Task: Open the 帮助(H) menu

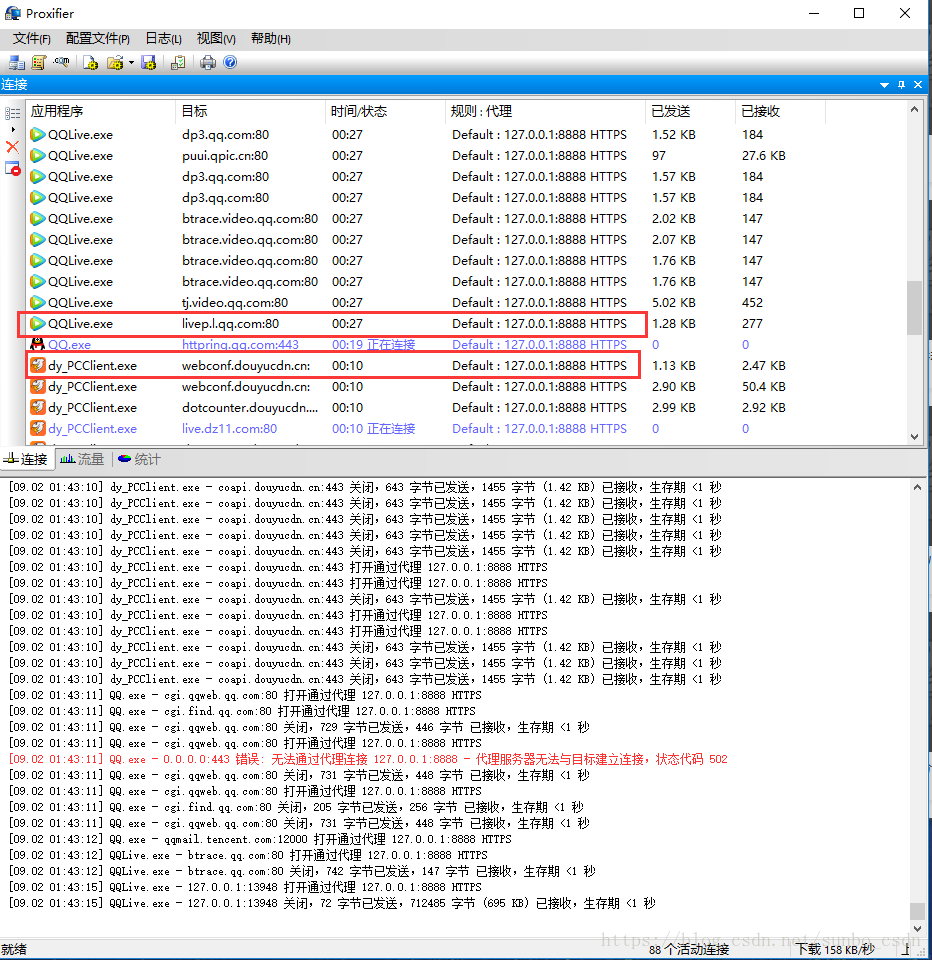Action: coord(271,39)
